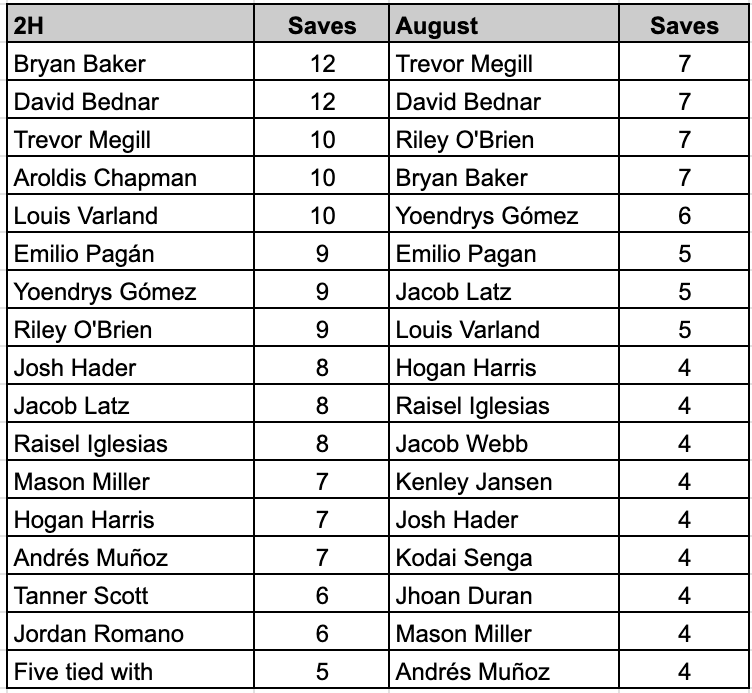Screen dimensions: 752x693
Task: Select Emilio Pagán in the 2H column
Action: (130, 252)
